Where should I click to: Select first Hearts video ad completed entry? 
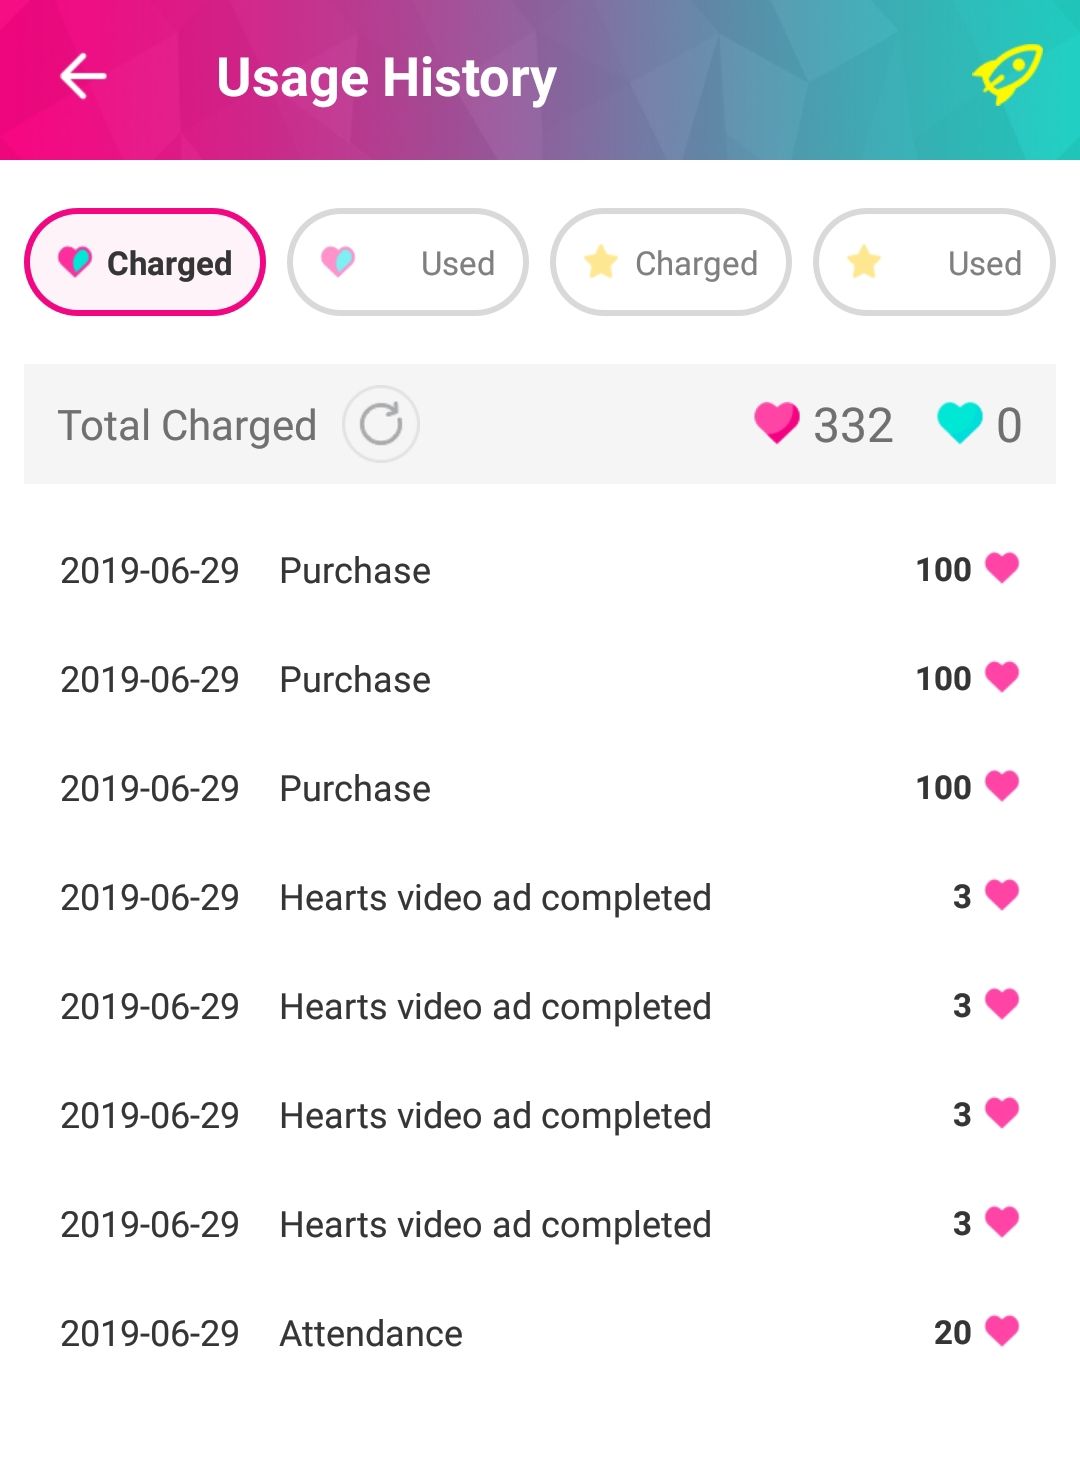tap(495, 898)
